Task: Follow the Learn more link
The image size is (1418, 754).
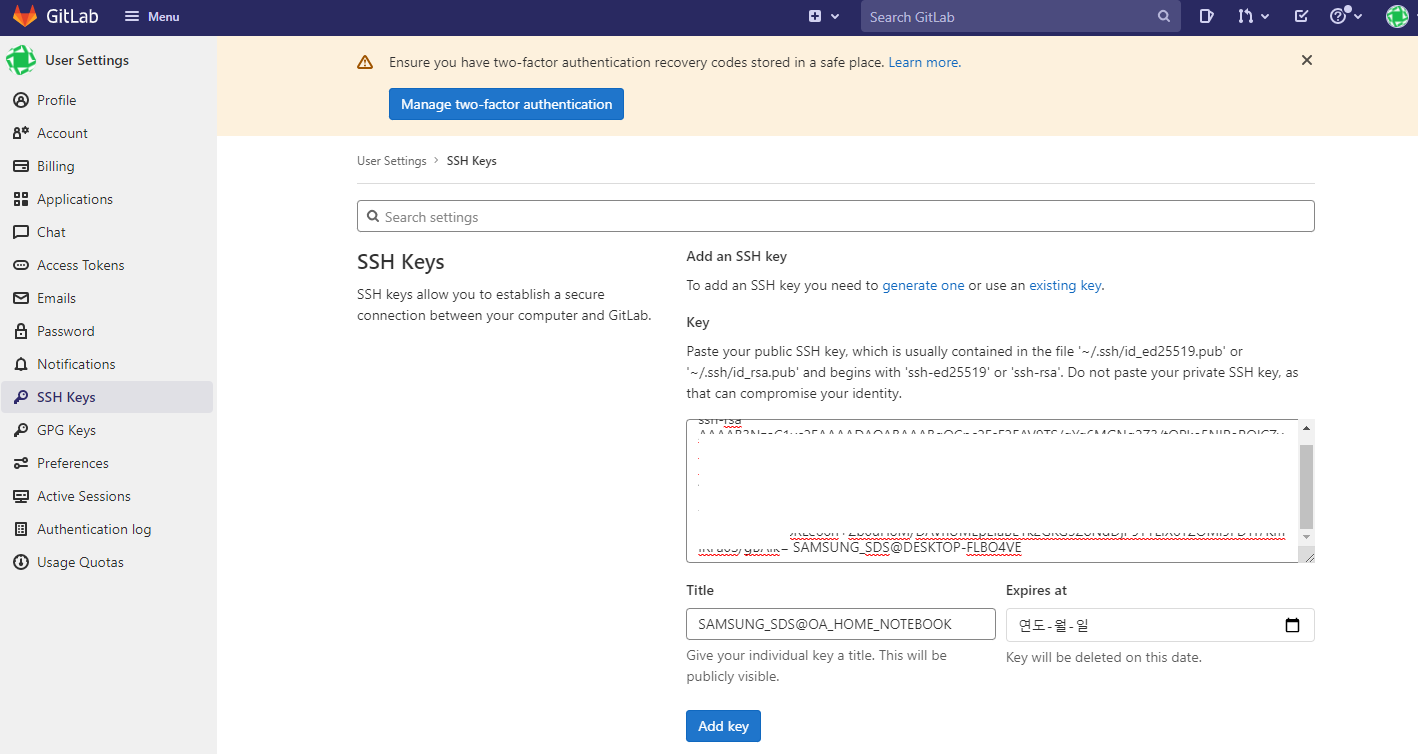Action: tap(924, 62)
